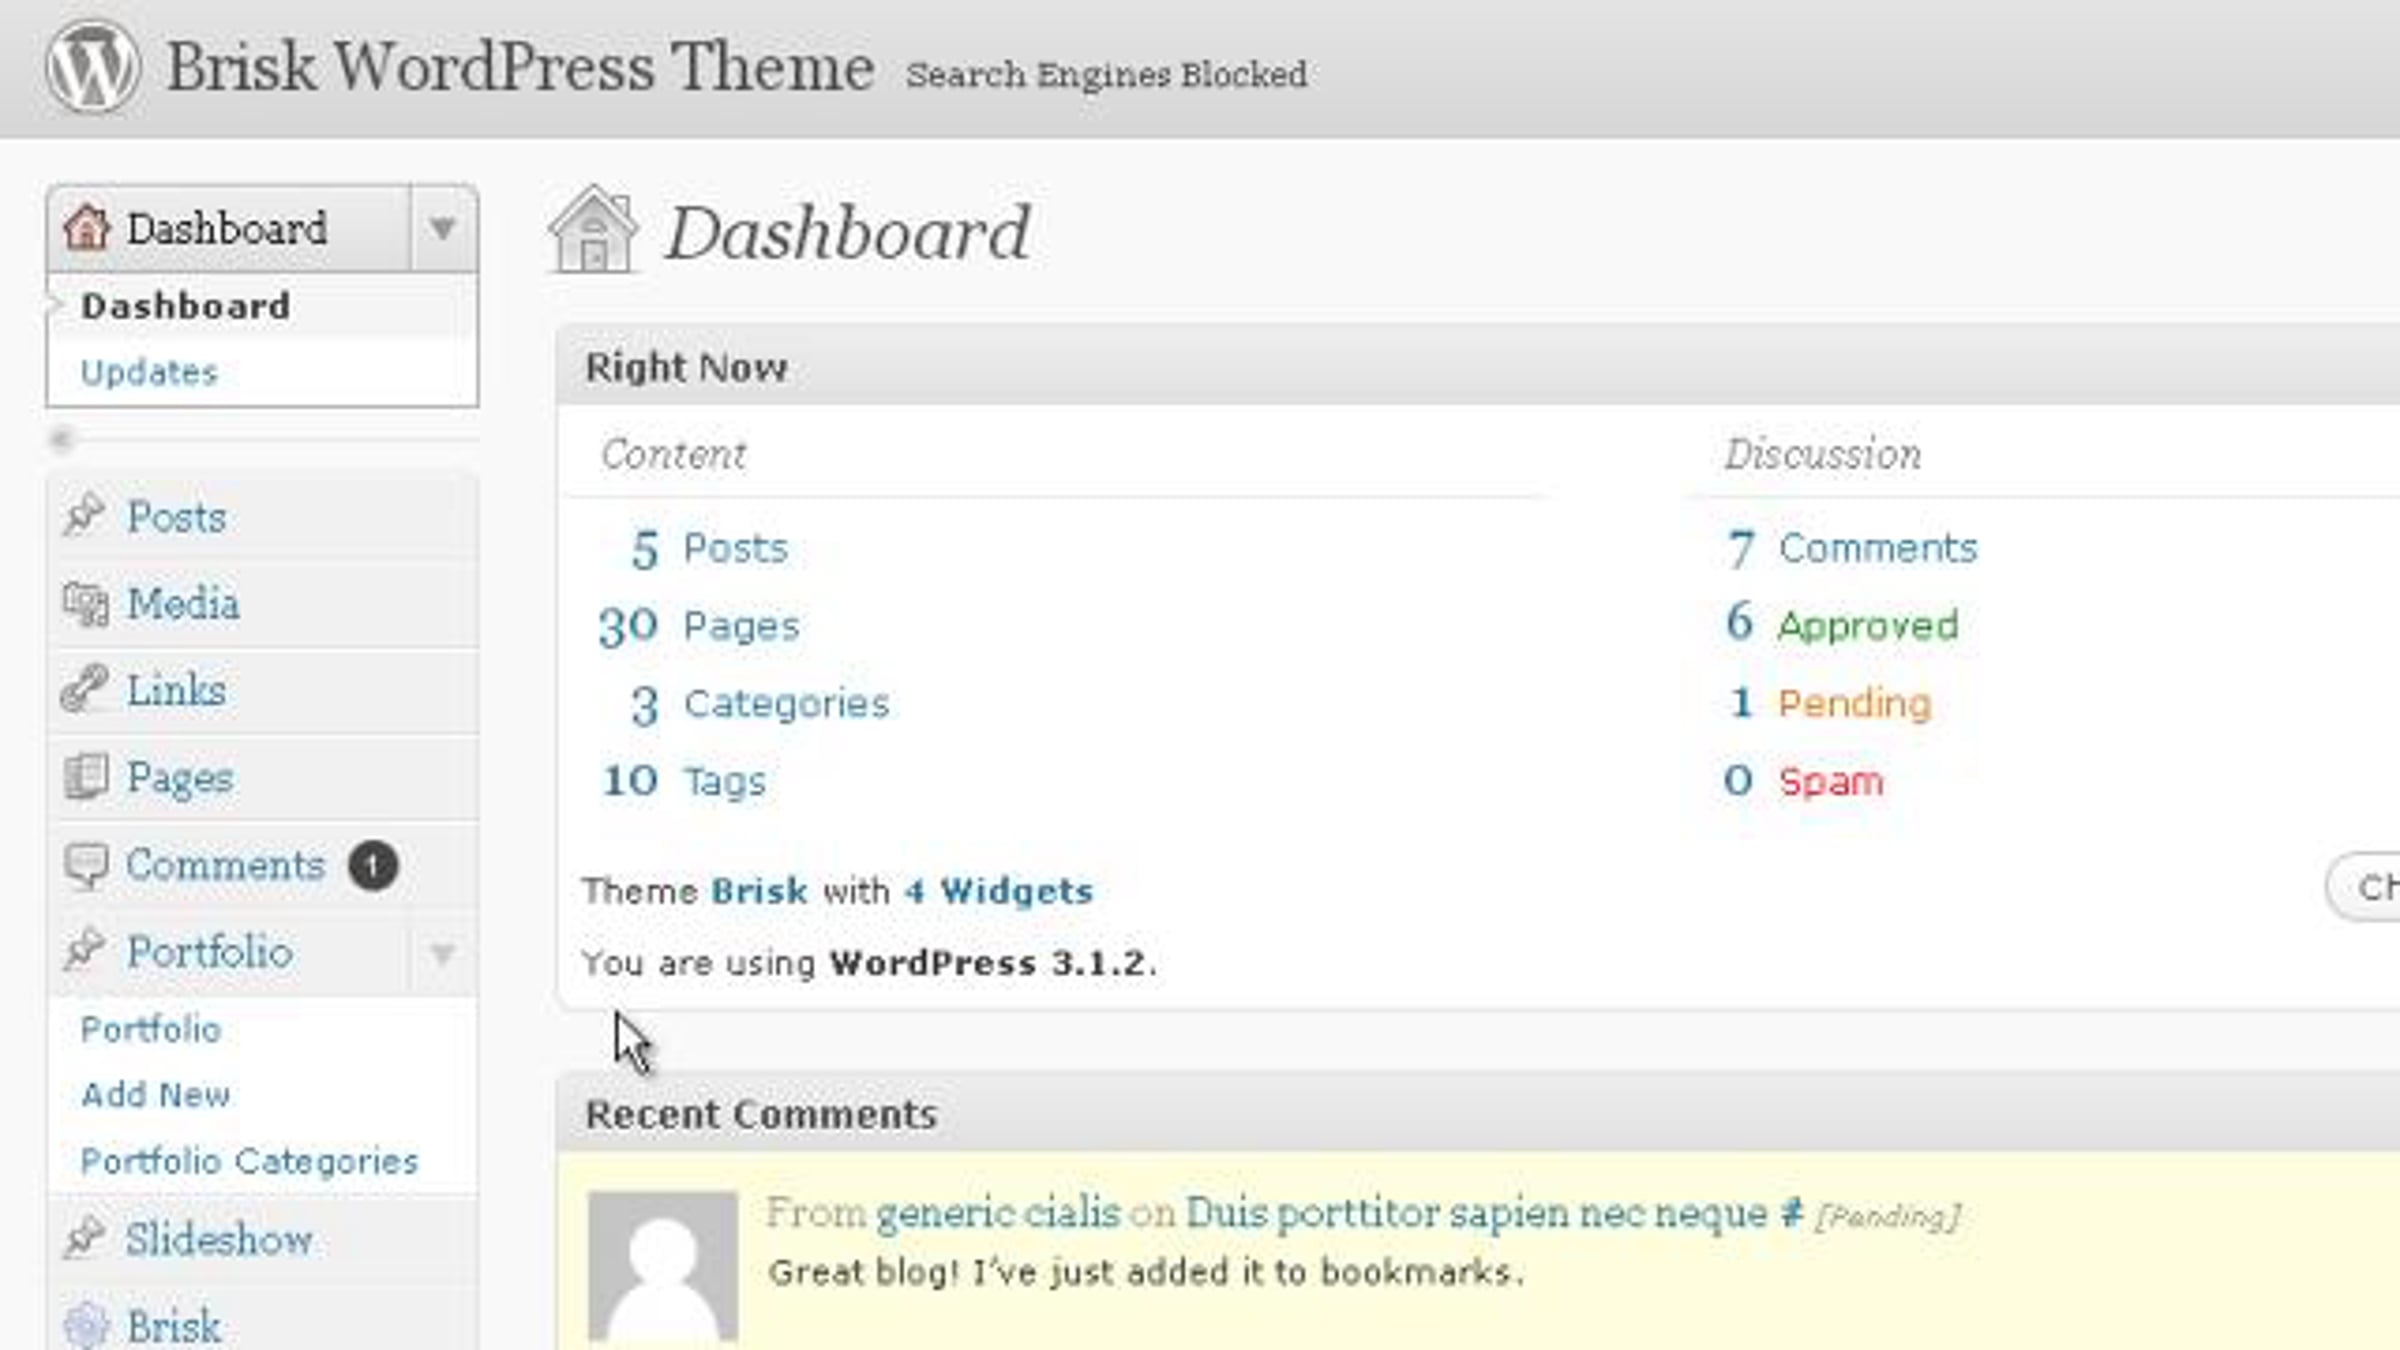Screen dimensions: 2400x1350
Task: Collapse the Dashboard menu arrow
Action: [443, 228]
